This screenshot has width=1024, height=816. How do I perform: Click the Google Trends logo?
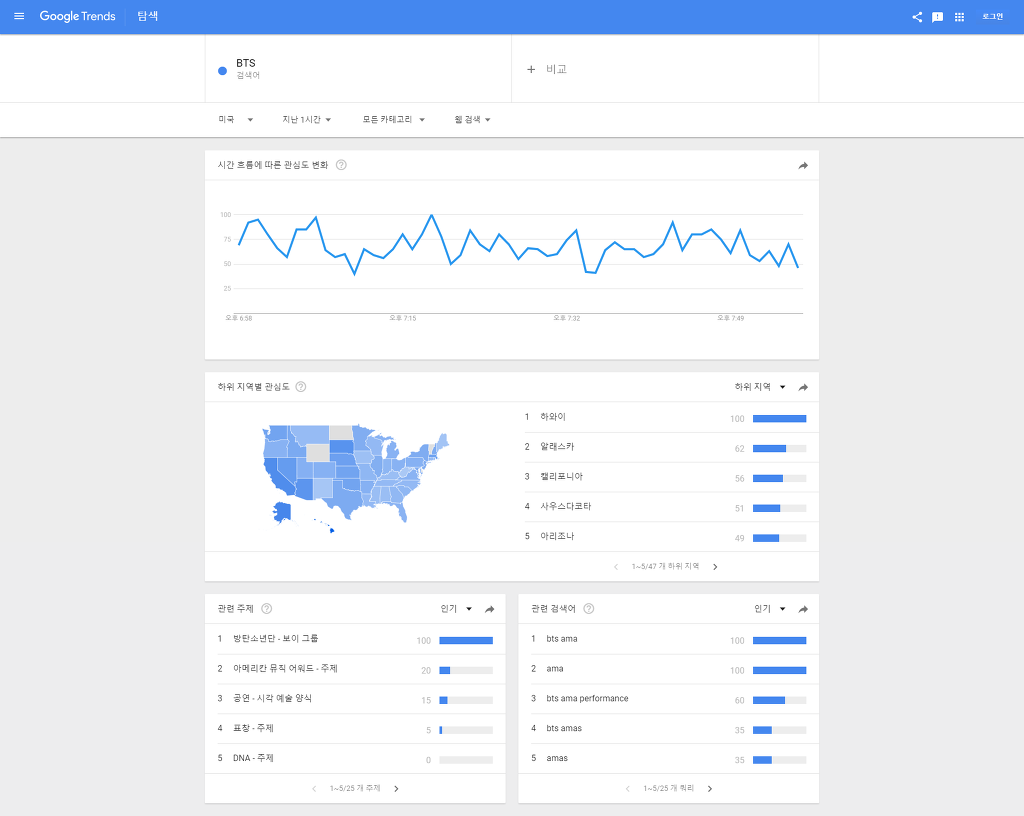(77, 16)
